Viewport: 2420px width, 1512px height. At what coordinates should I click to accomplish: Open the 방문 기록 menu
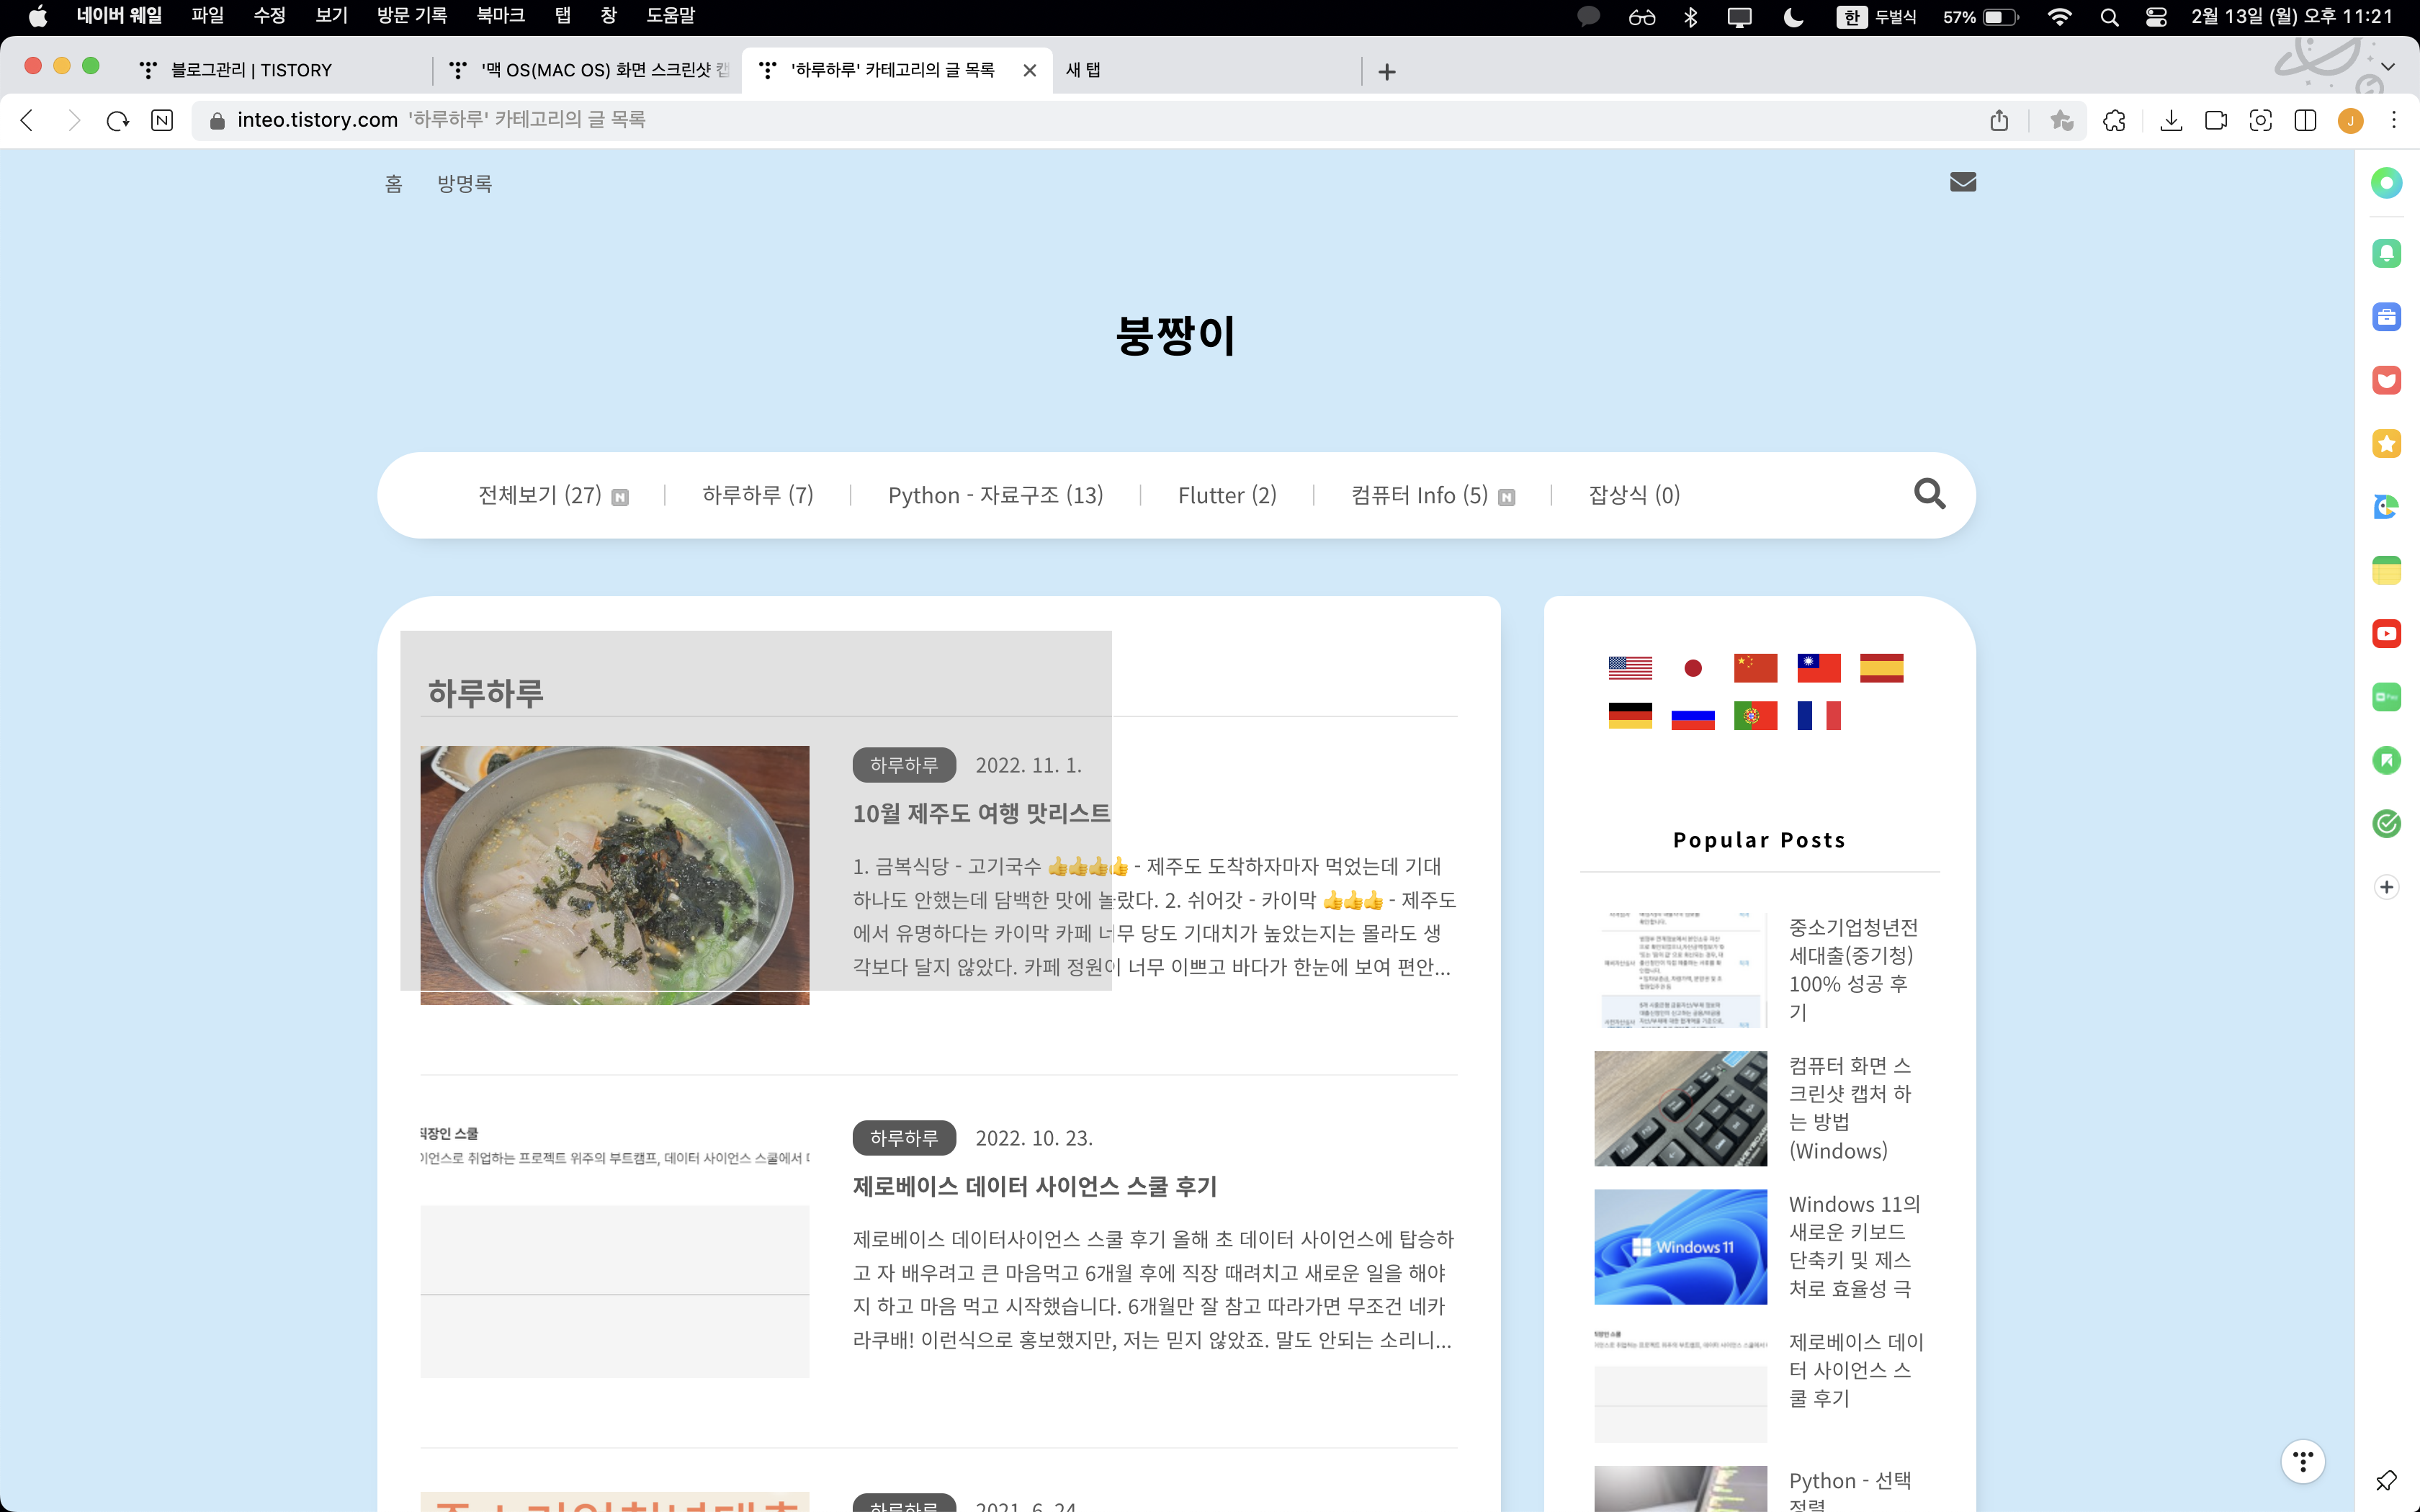[x=412, y=16]
